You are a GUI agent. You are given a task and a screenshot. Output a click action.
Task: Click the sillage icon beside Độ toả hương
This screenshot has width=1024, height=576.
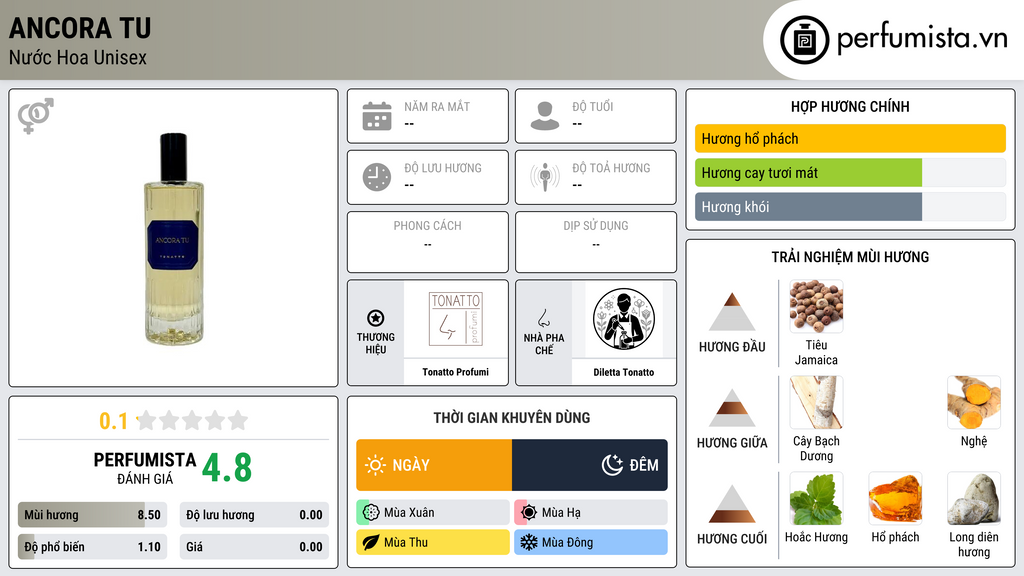pyautogui.click(x=545, y=177)
